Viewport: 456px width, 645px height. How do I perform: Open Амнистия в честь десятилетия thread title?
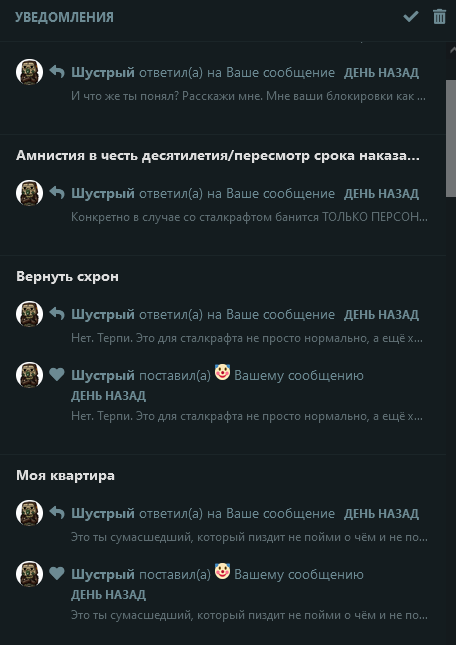point(218,156)
